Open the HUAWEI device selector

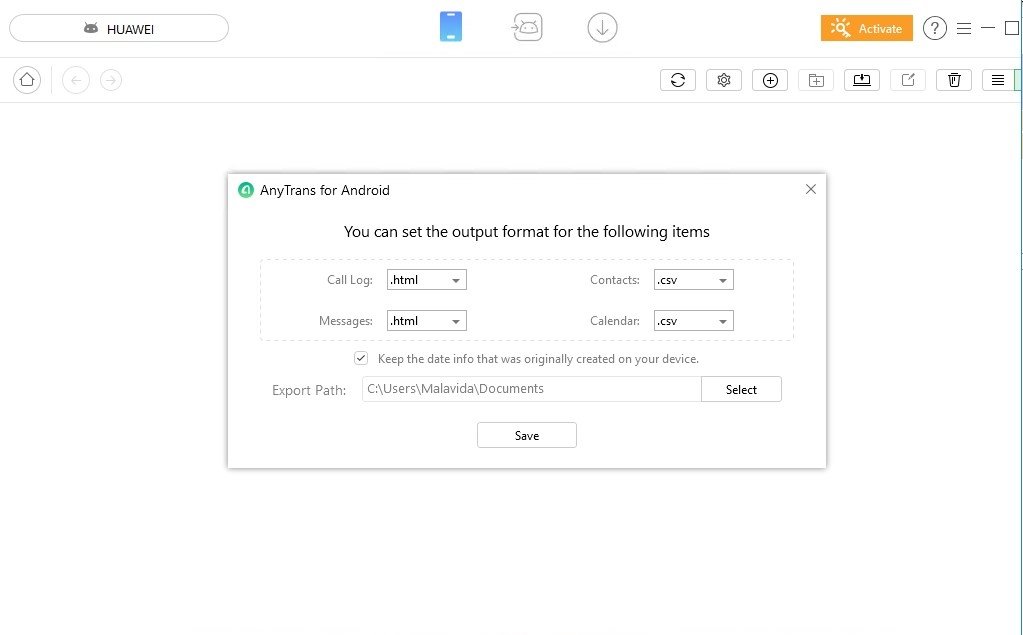coord(119,28)
